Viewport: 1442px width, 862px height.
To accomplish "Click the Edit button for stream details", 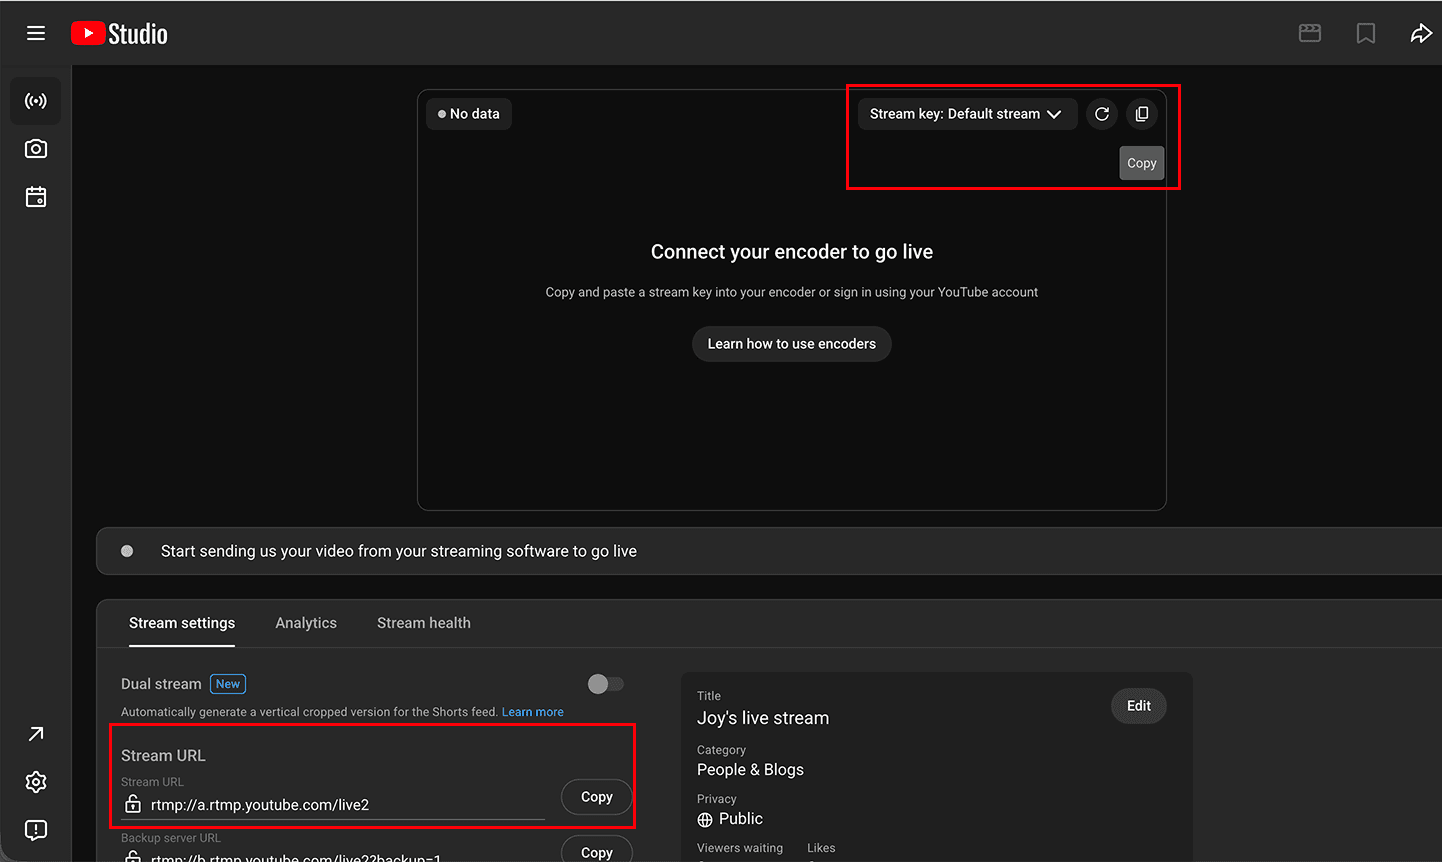I will coord(1139,706).
